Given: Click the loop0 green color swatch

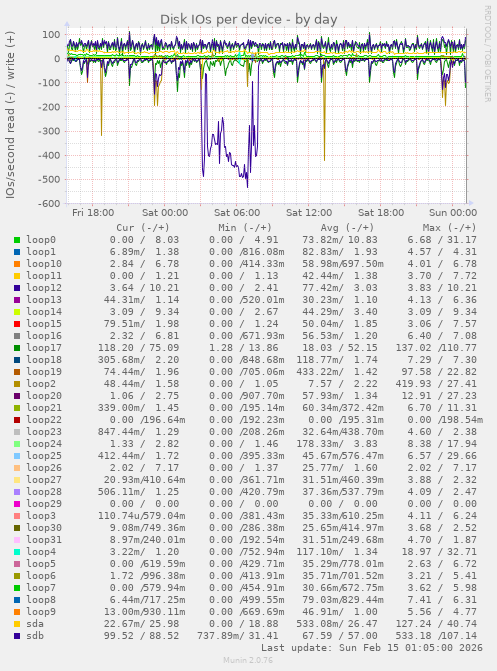Looking at the screenshot, I should click(17, 240).
